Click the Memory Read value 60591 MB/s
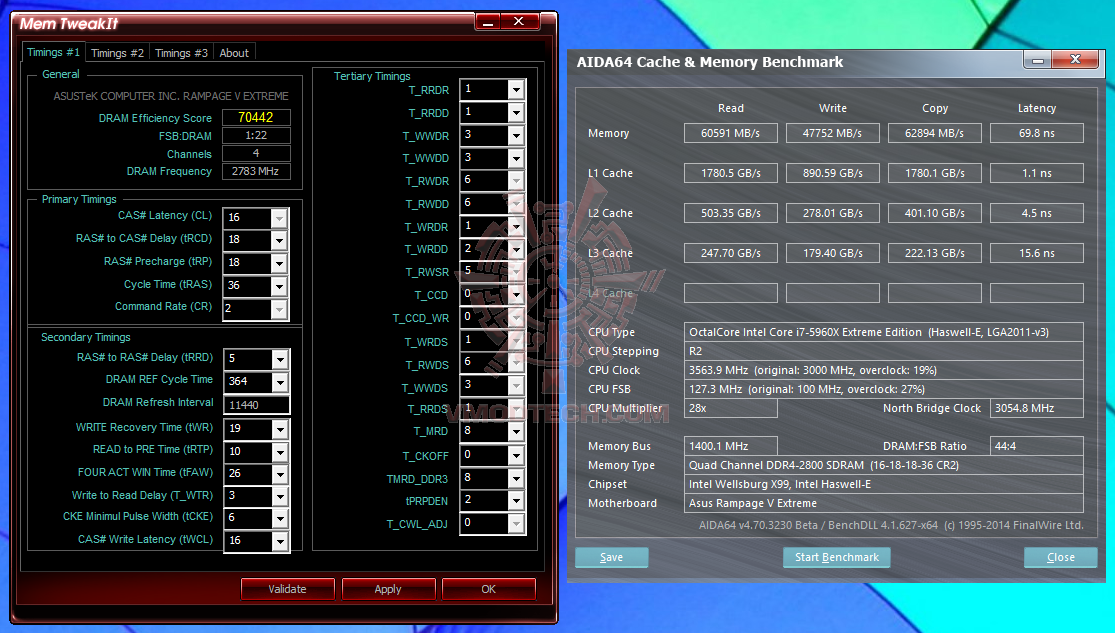Image resolution: width=1115 pixels, height=633 pixels. point(730,133)
